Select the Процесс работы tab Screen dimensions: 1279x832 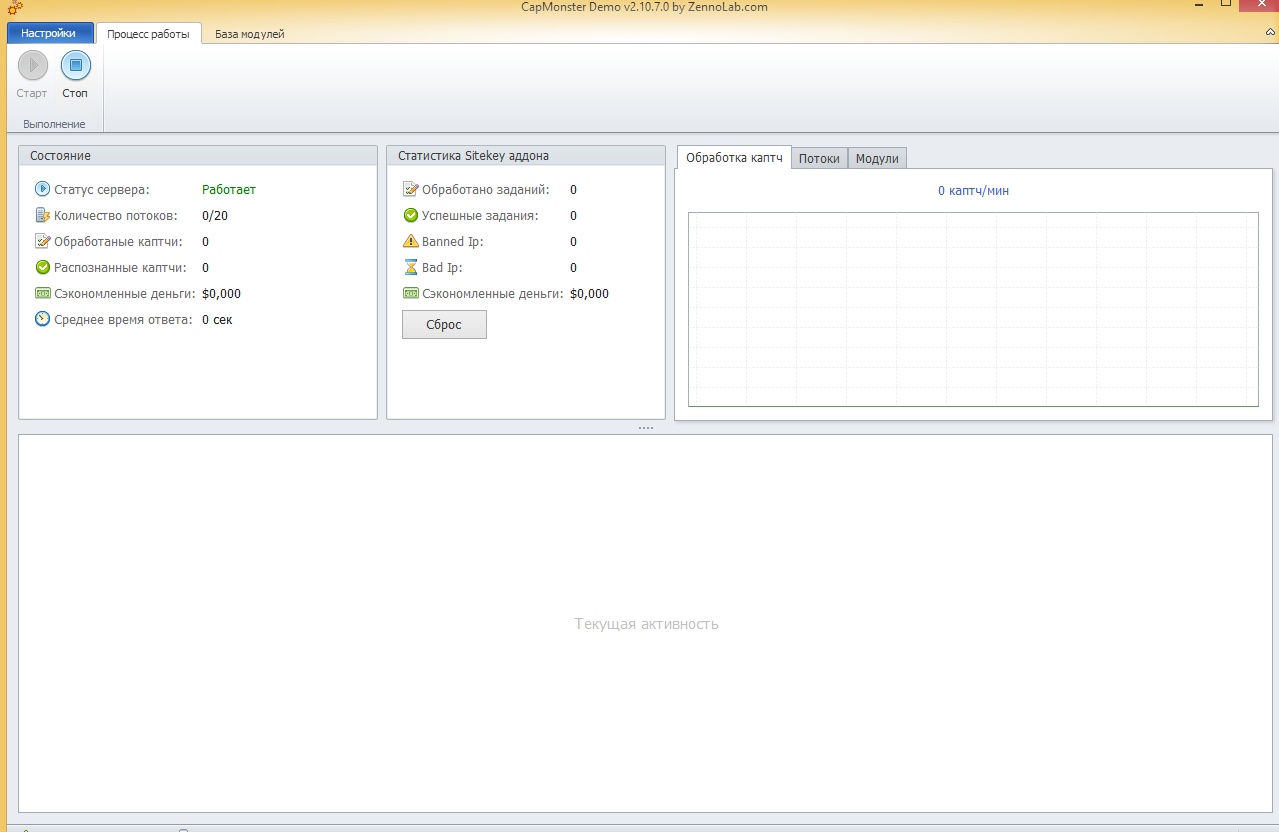pos(148,33)
